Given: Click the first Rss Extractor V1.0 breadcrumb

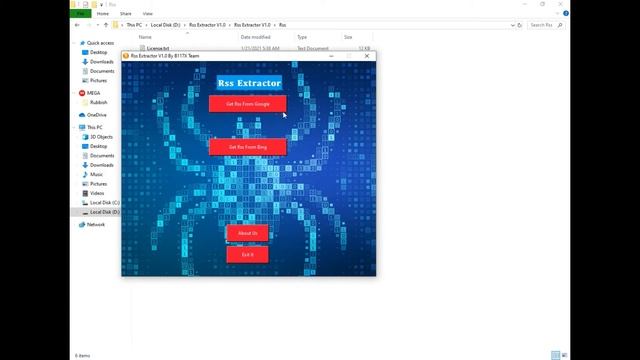Looking at the screenshot, I should (207, 25).
